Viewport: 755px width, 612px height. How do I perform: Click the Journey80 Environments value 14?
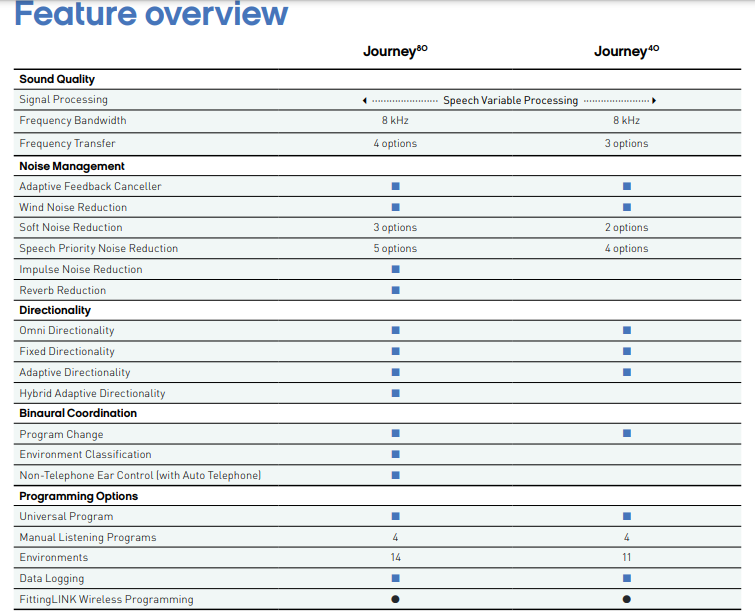(395, 558)
